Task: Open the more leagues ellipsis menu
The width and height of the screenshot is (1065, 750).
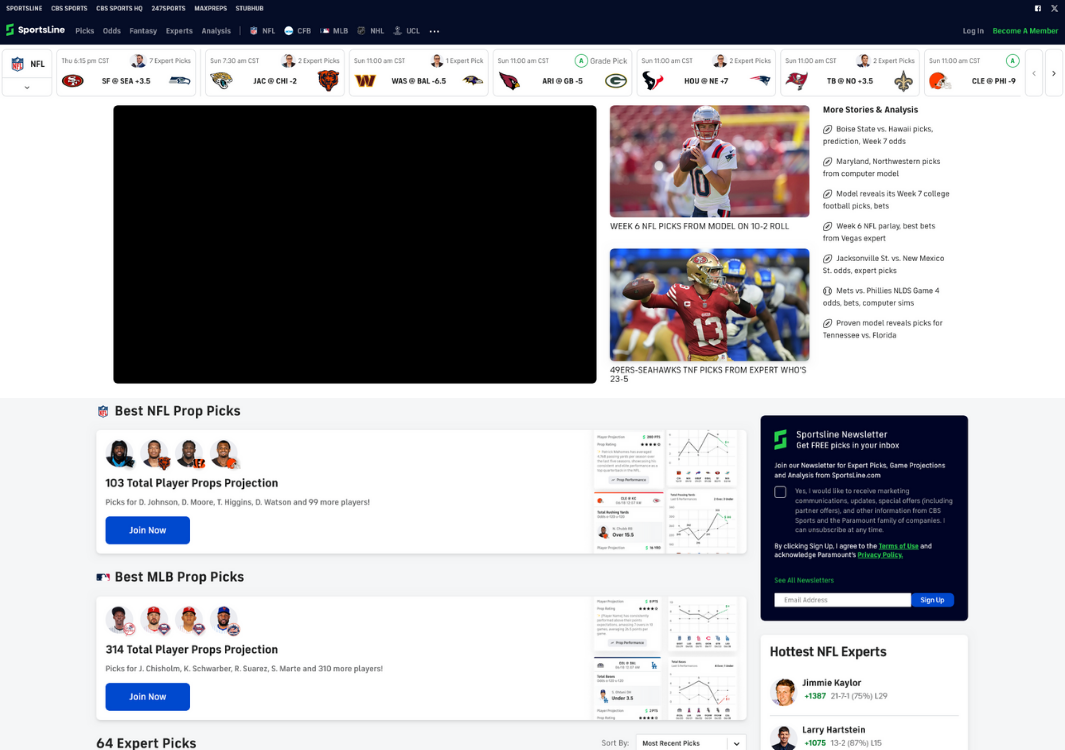Action: 434,31
